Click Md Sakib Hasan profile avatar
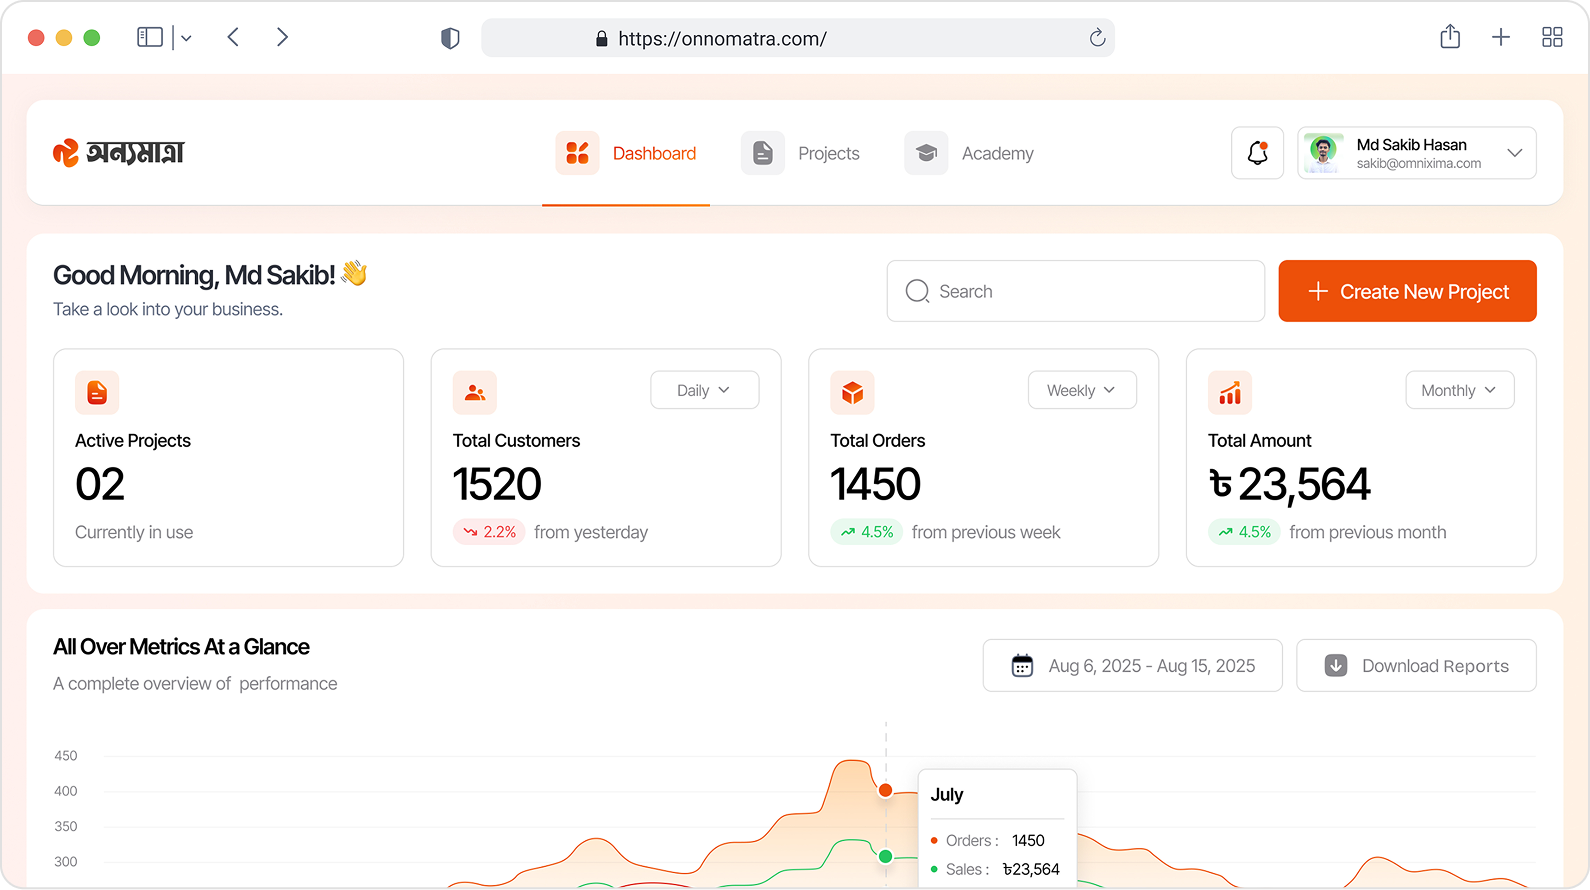 (x=1324, y=153)
